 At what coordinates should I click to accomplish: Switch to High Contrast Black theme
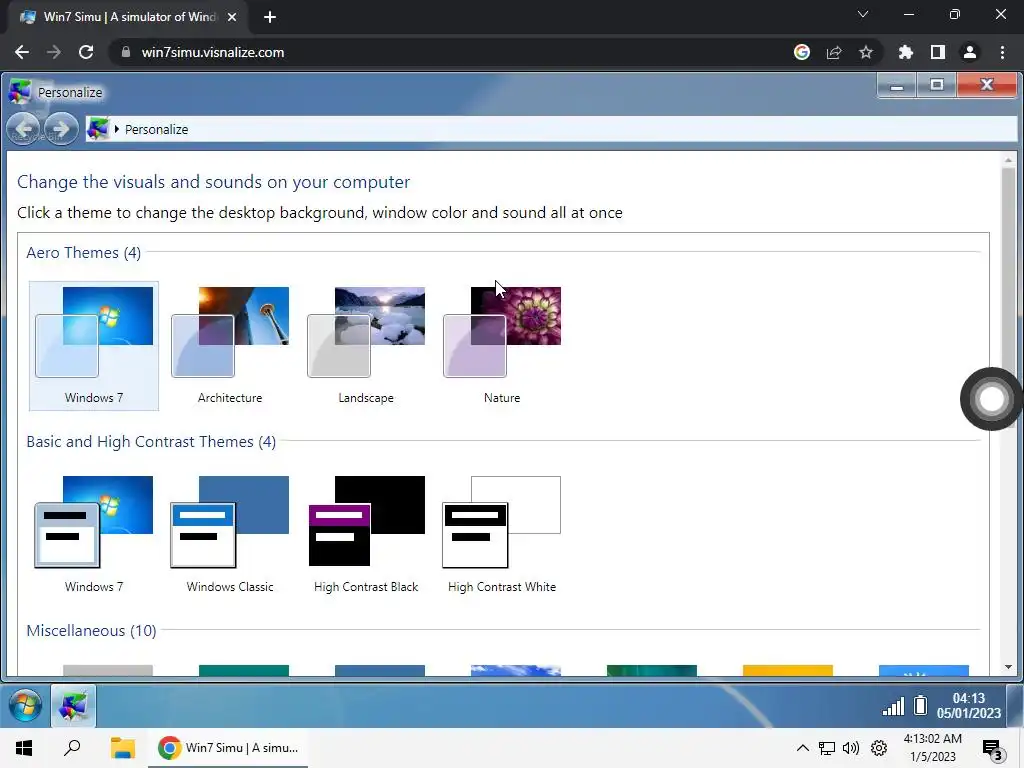[366, 535]
